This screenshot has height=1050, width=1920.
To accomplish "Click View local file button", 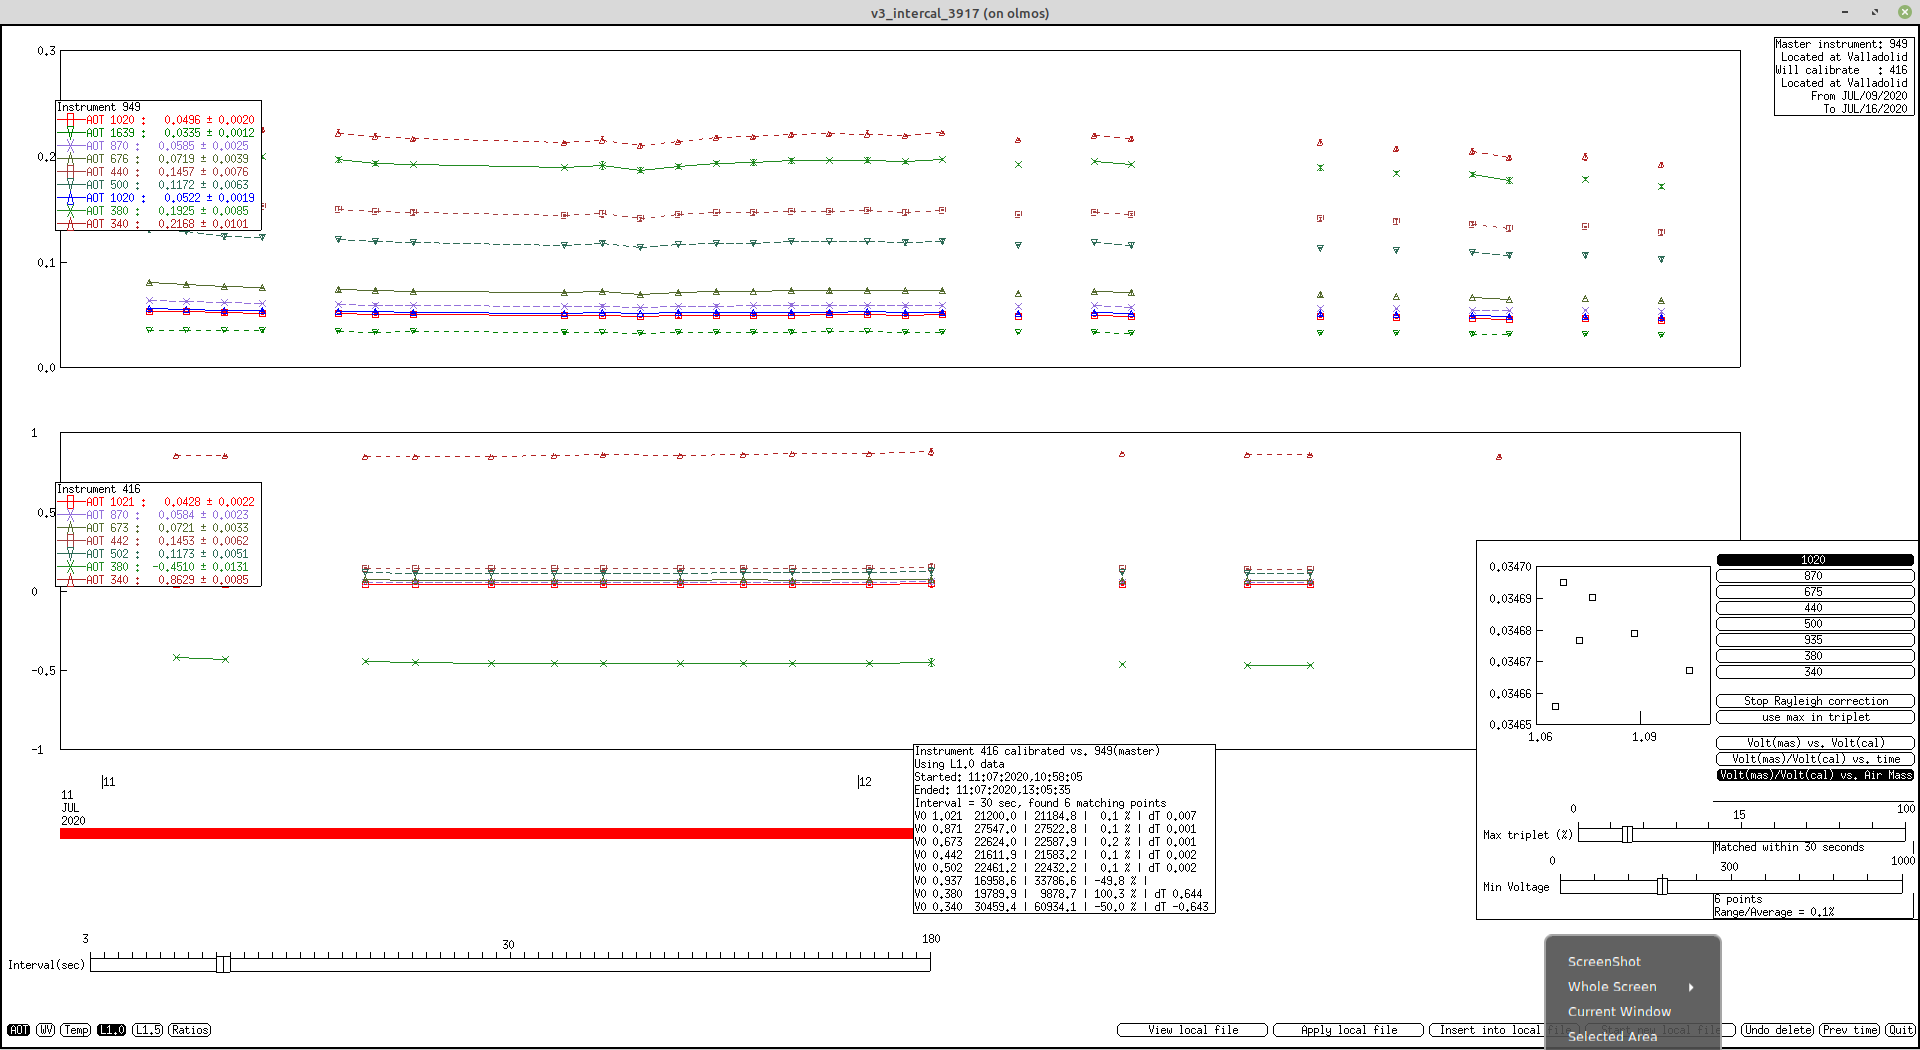I will (x=1192, y=1030).
